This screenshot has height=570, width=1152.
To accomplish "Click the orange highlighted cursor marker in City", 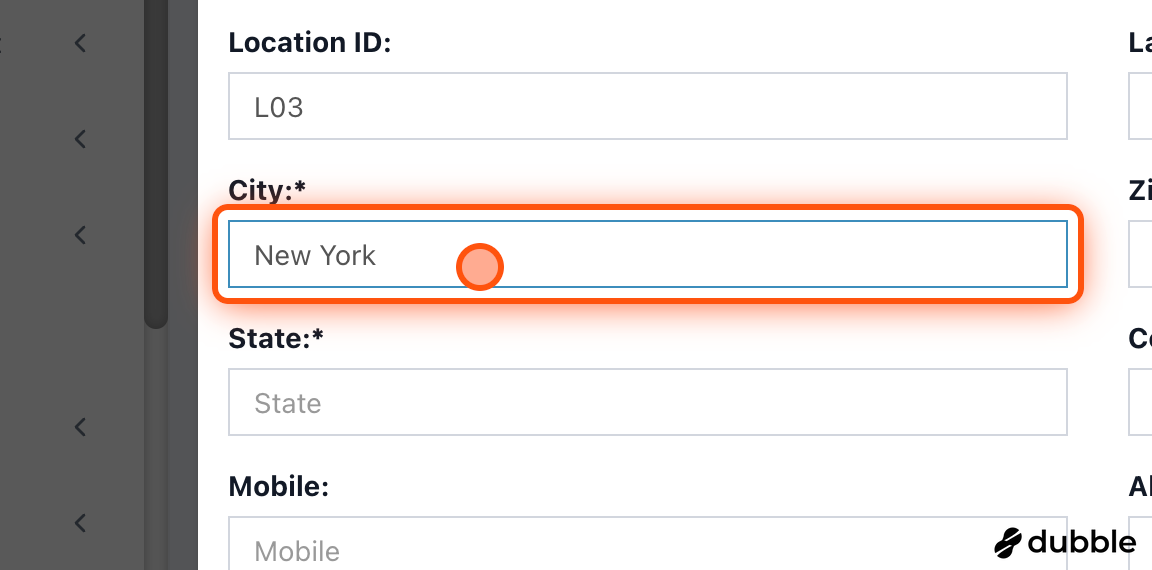I will coord(480,267).
